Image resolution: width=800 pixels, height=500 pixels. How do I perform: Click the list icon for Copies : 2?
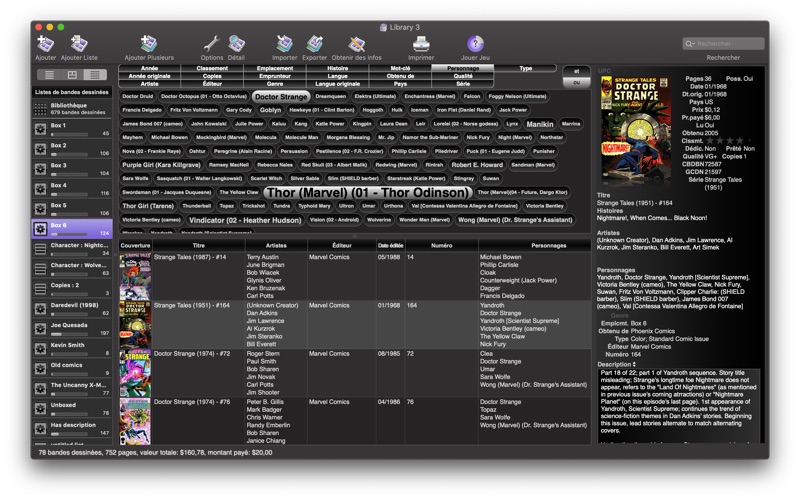[x=40, y=289]
